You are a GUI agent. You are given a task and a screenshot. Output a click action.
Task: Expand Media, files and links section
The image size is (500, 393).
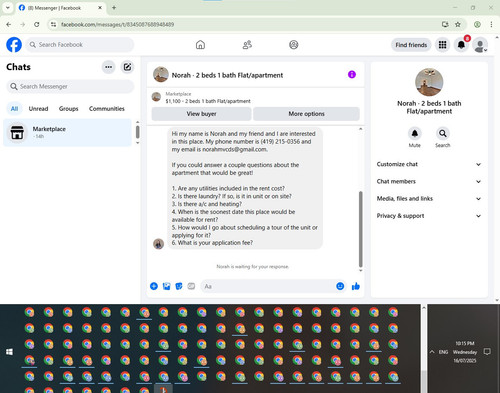tap(429, 199)
